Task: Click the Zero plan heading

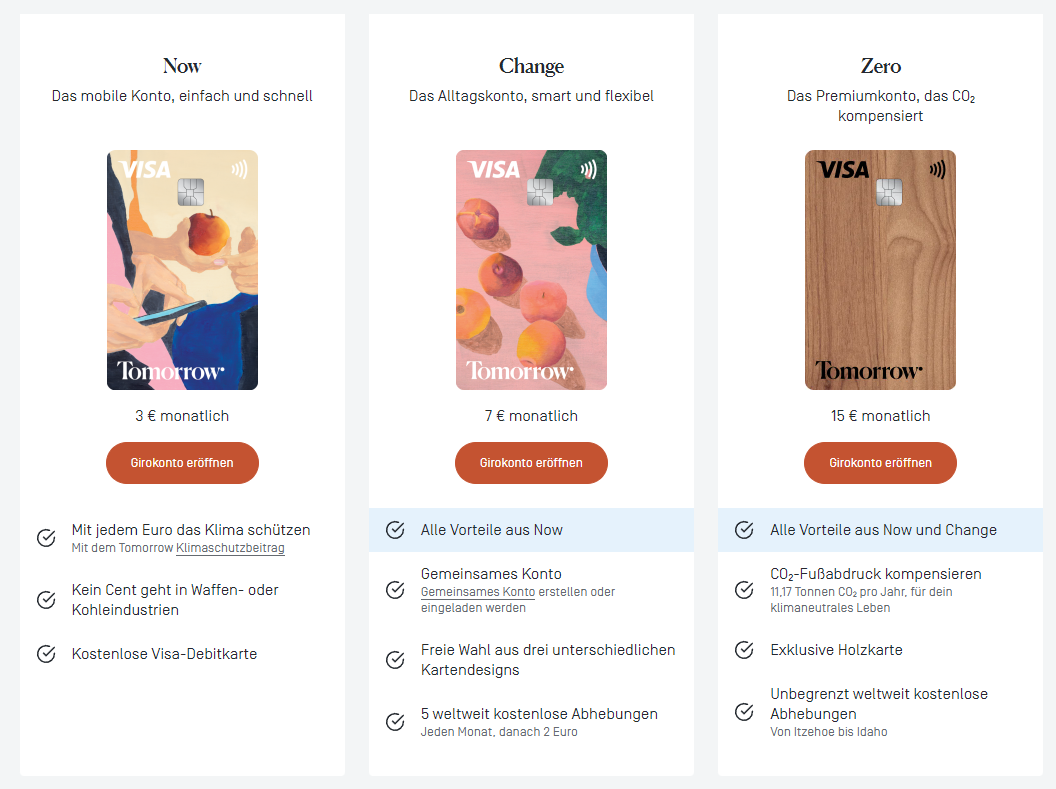Action: 881,66
